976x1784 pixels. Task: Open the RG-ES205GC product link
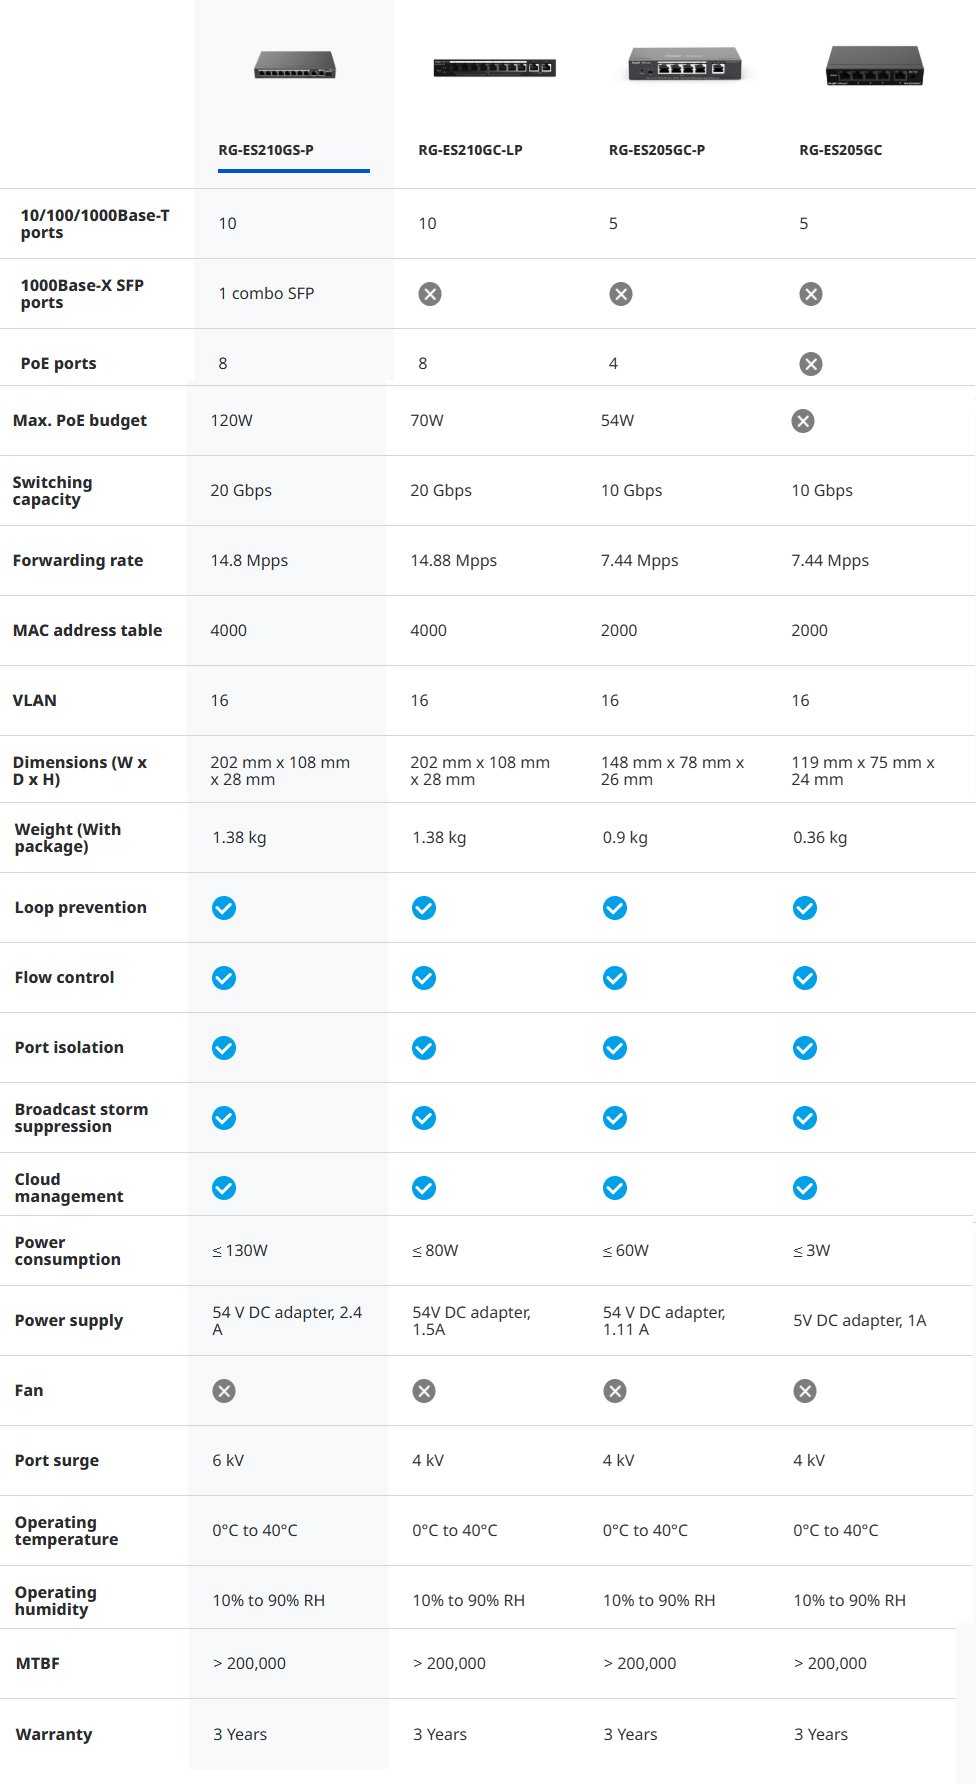(x=840, y=150)
